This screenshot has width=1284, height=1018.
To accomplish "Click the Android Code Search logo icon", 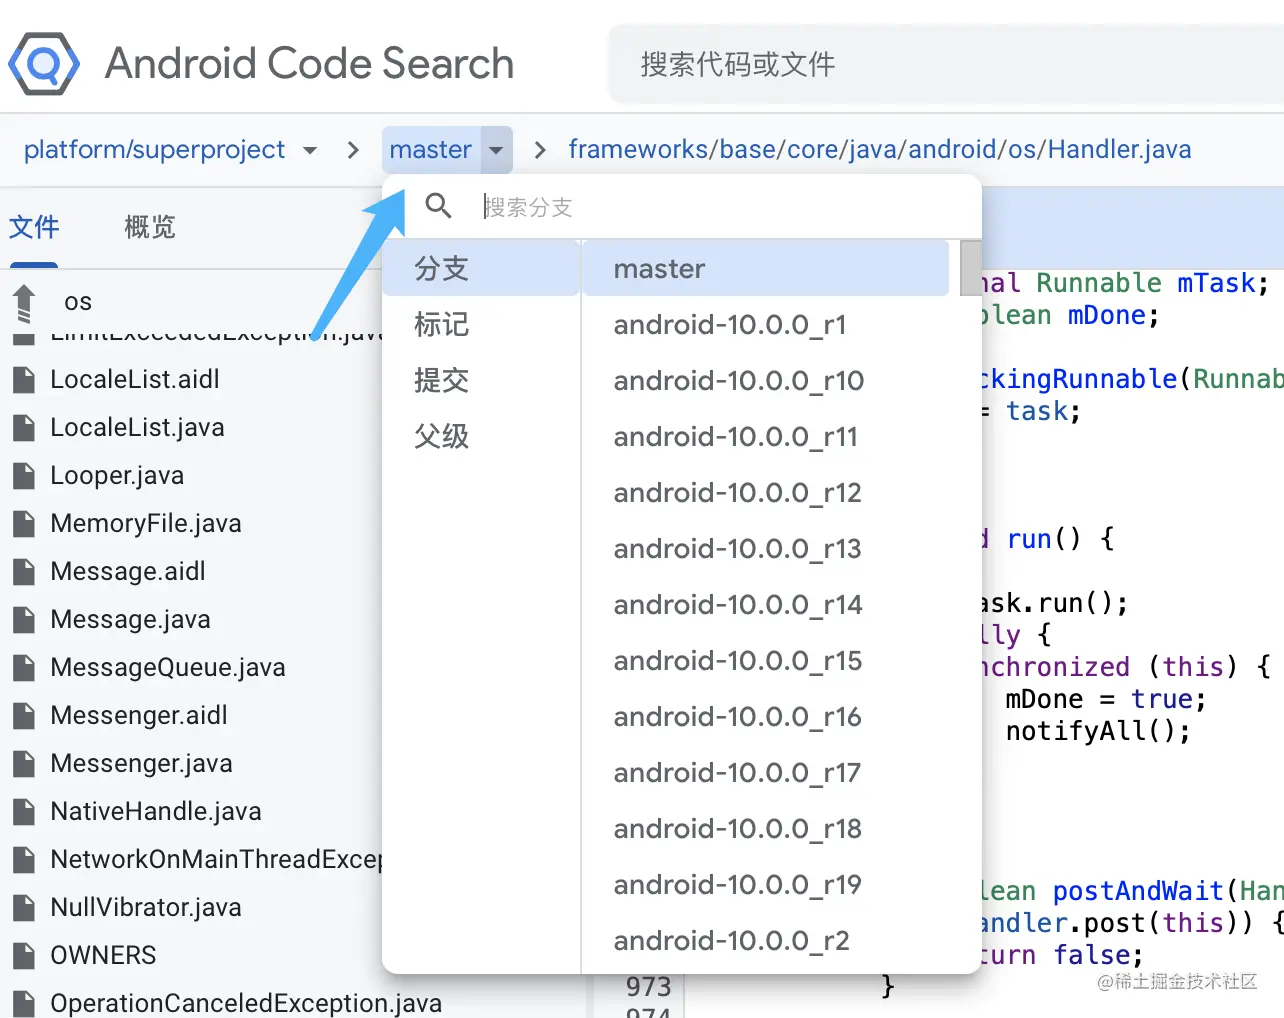I will (44, 64).
